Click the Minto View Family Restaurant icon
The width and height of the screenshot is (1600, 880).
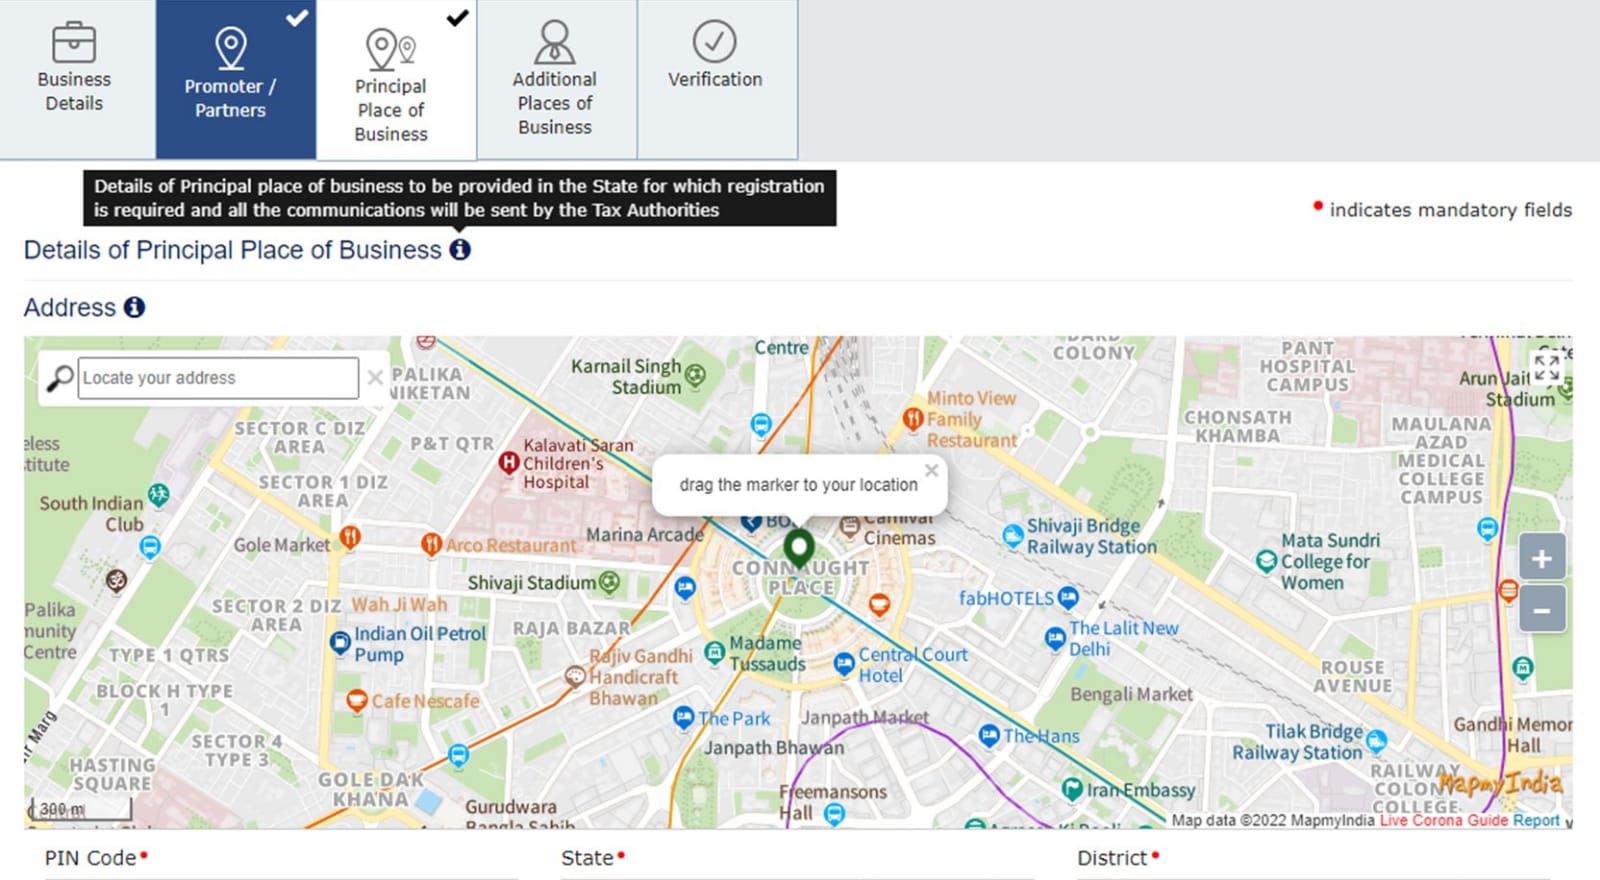[x=912, y=419]
